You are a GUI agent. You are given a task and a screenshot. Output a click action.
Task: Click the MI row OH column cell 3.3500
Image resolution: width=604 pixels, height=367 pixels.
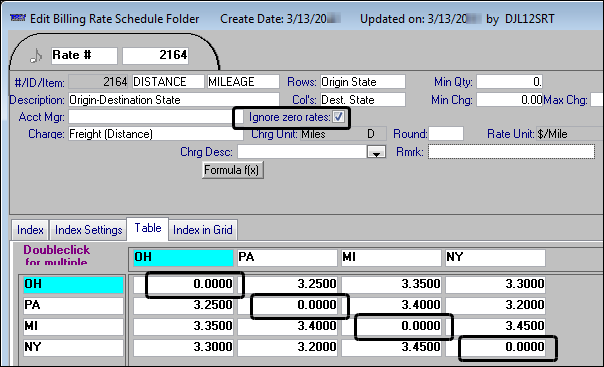point(183,326)
